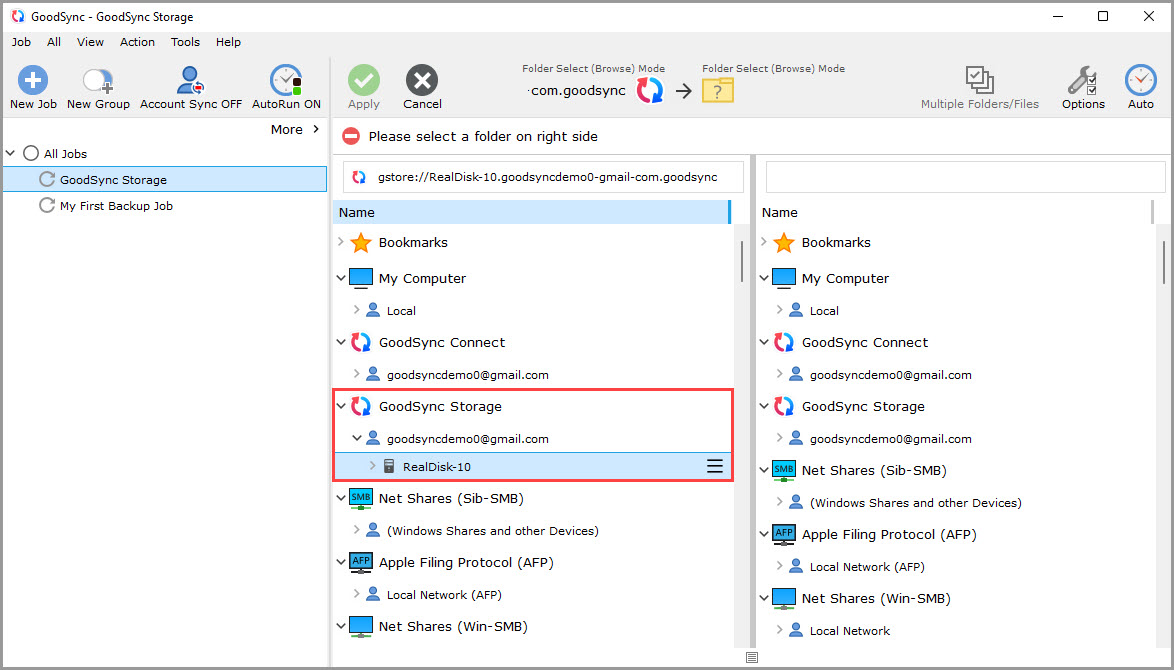Click left pane Net Shares (Win-SMB) icon
The width and height of the screenshot is (1174, 670).
click(x=361, y=627)
